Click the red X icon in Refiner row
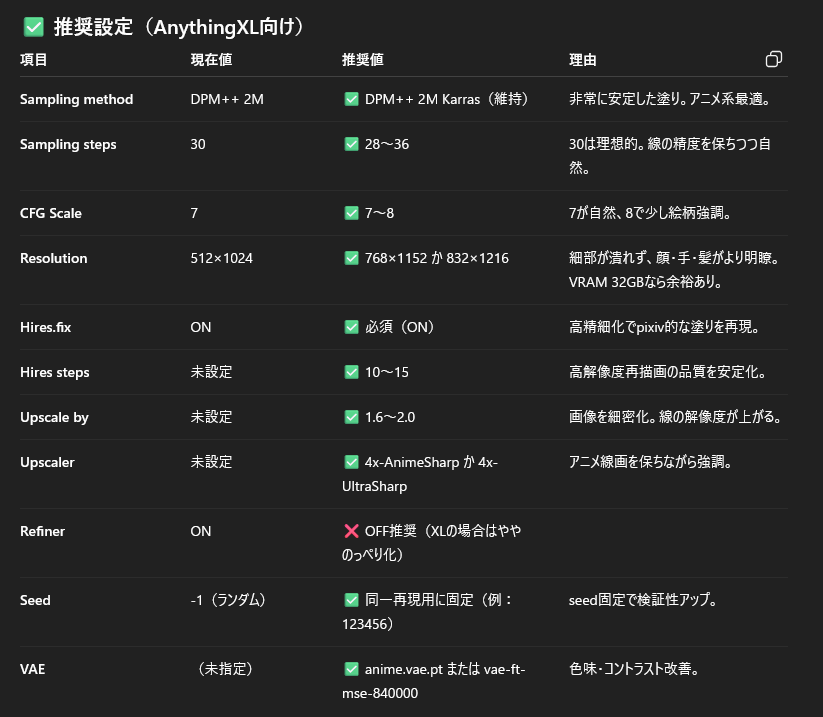Image resolution: width=823 pixels, height=717 pixels. (351, 531)
